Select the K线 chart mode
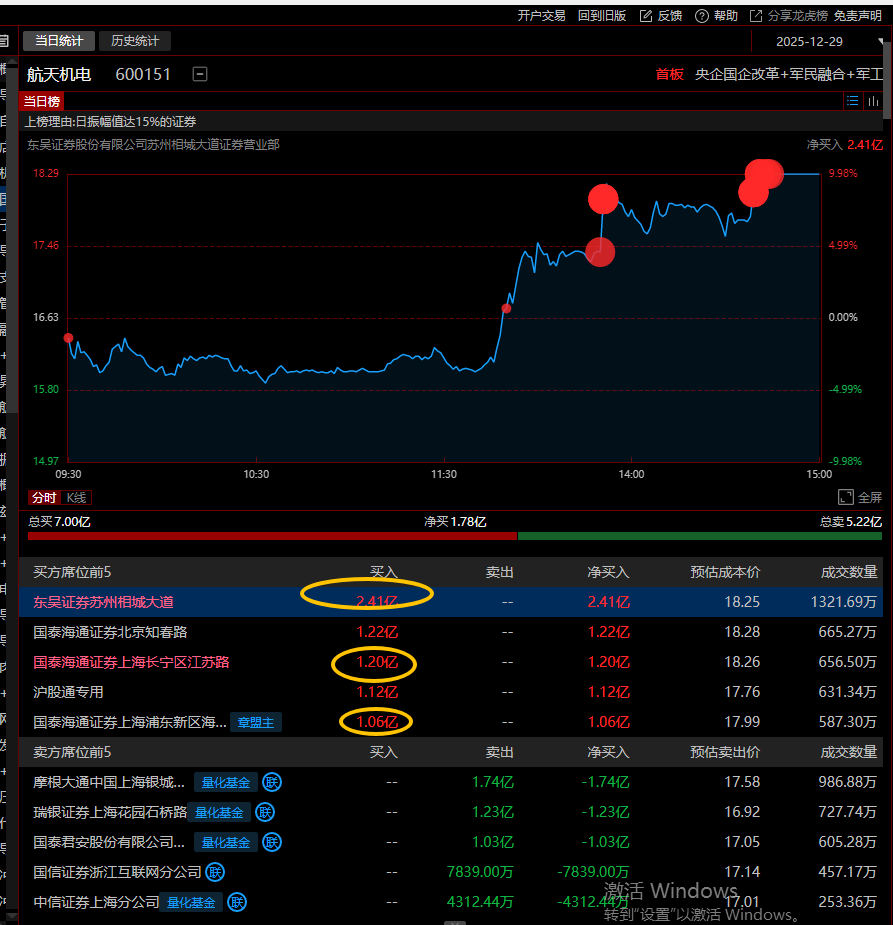Viewport: 893px width, 925px height. [76, 497]
